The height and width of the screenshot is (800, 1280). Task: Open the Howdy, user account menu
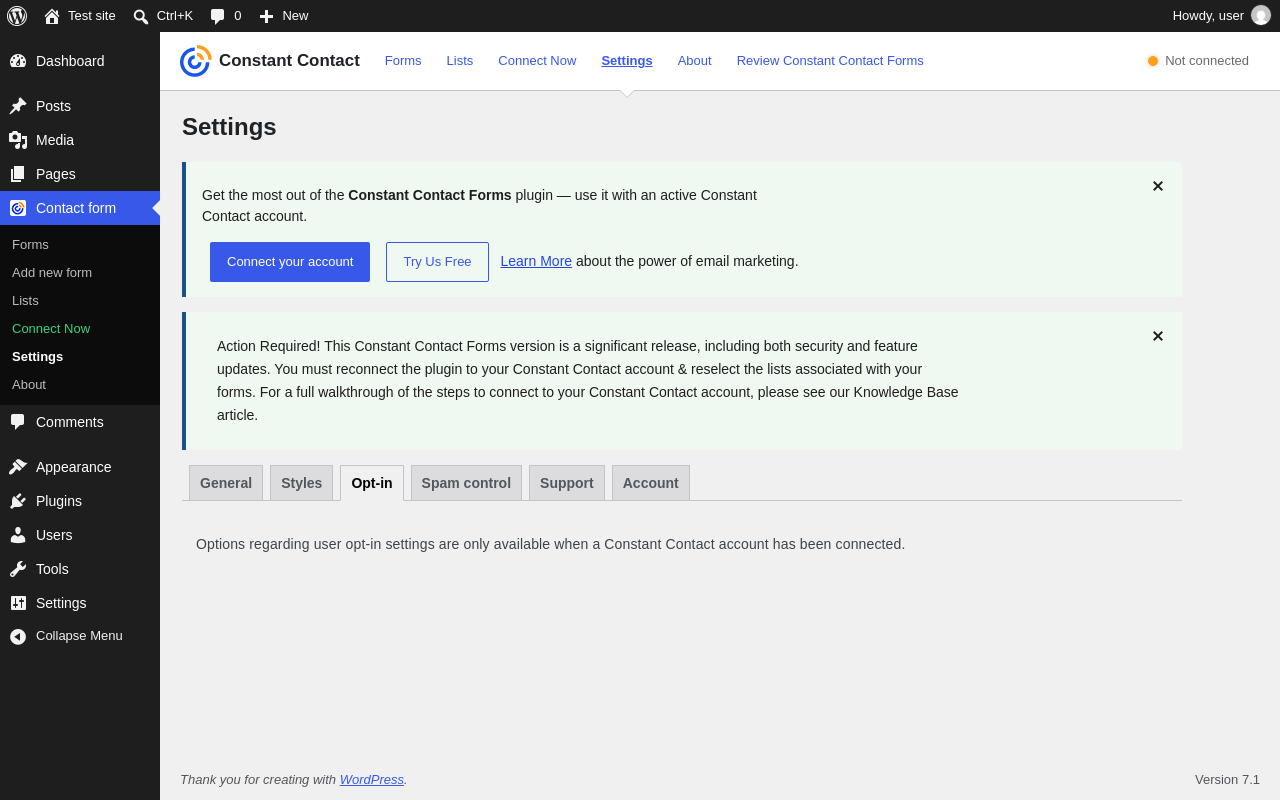pyautogui.click(x=1221, y=15)
